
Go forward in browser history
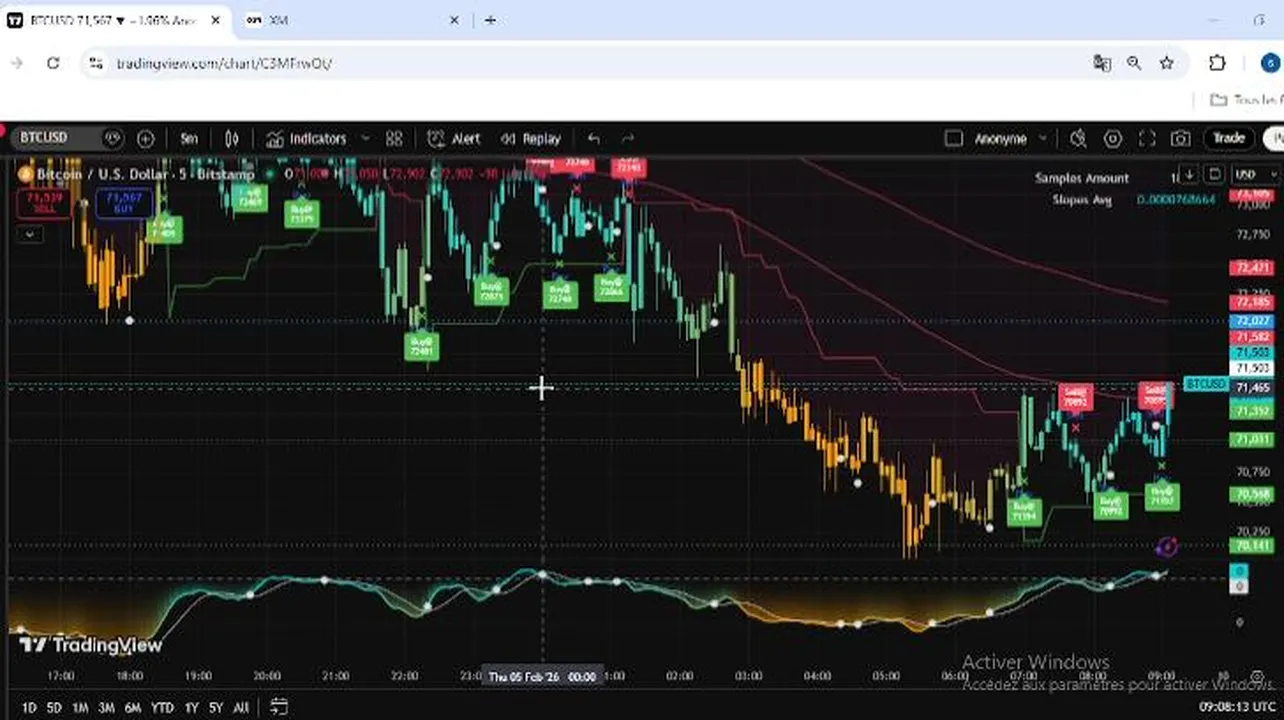pyautogui.click(x=17, y=63)
